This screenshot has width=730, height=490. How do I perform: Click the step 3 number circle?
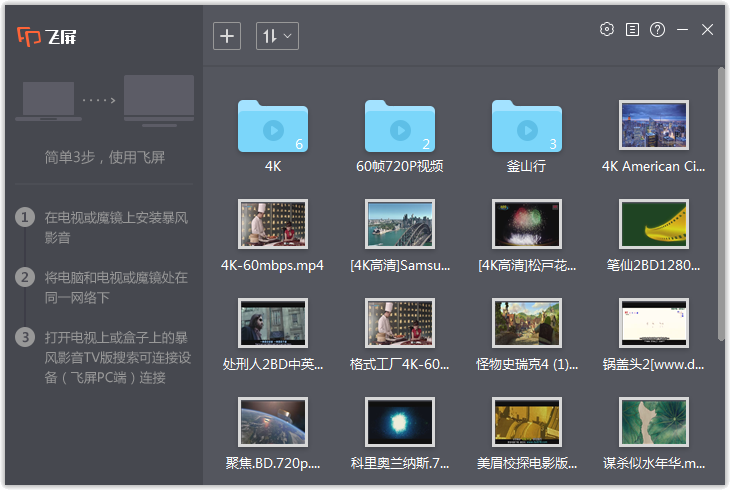[25, 337]
